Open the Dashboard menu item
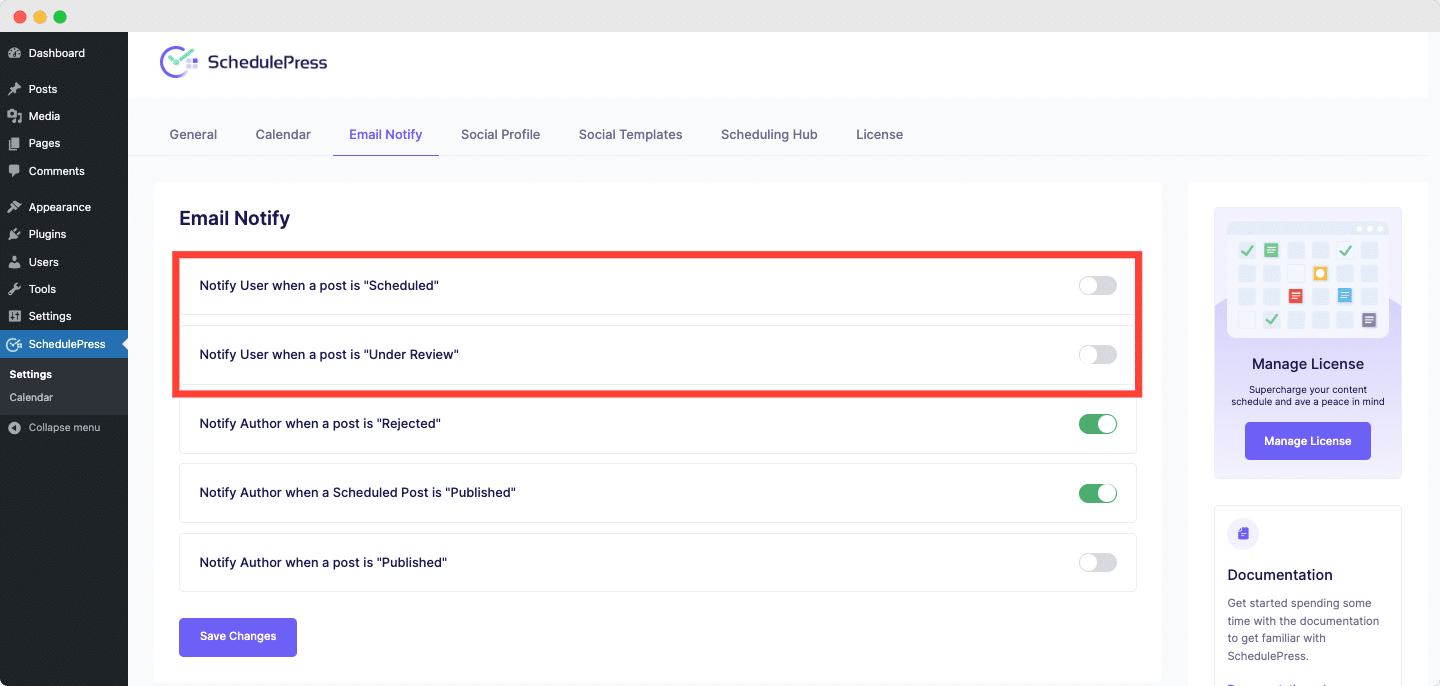 [64, 53]
